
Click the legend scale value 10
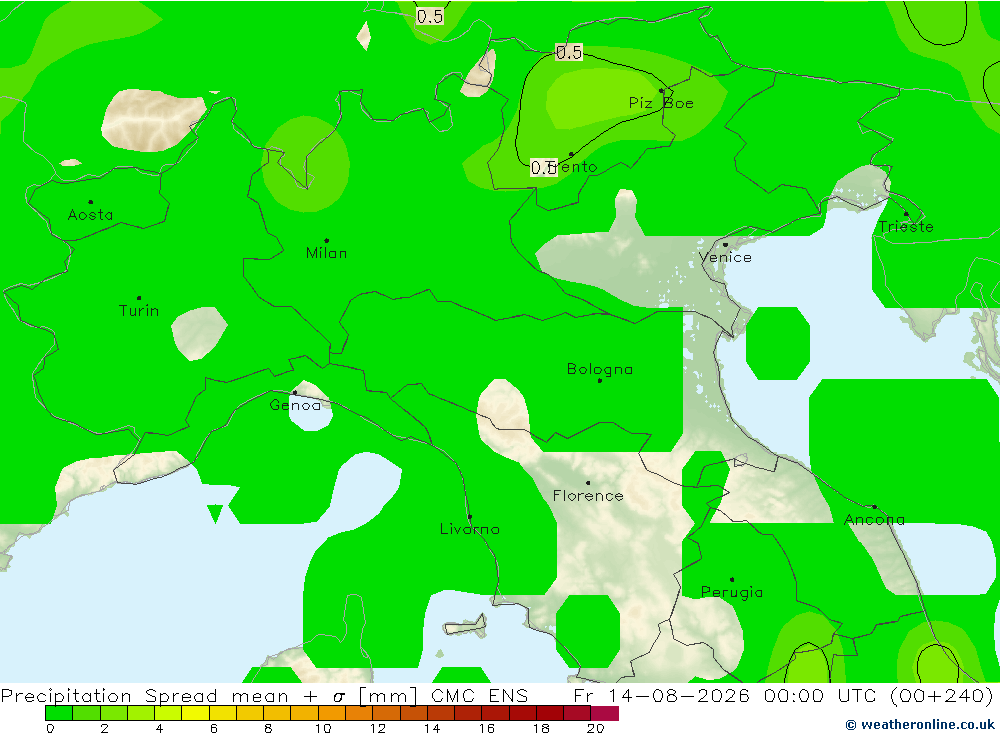pos(323,728)
